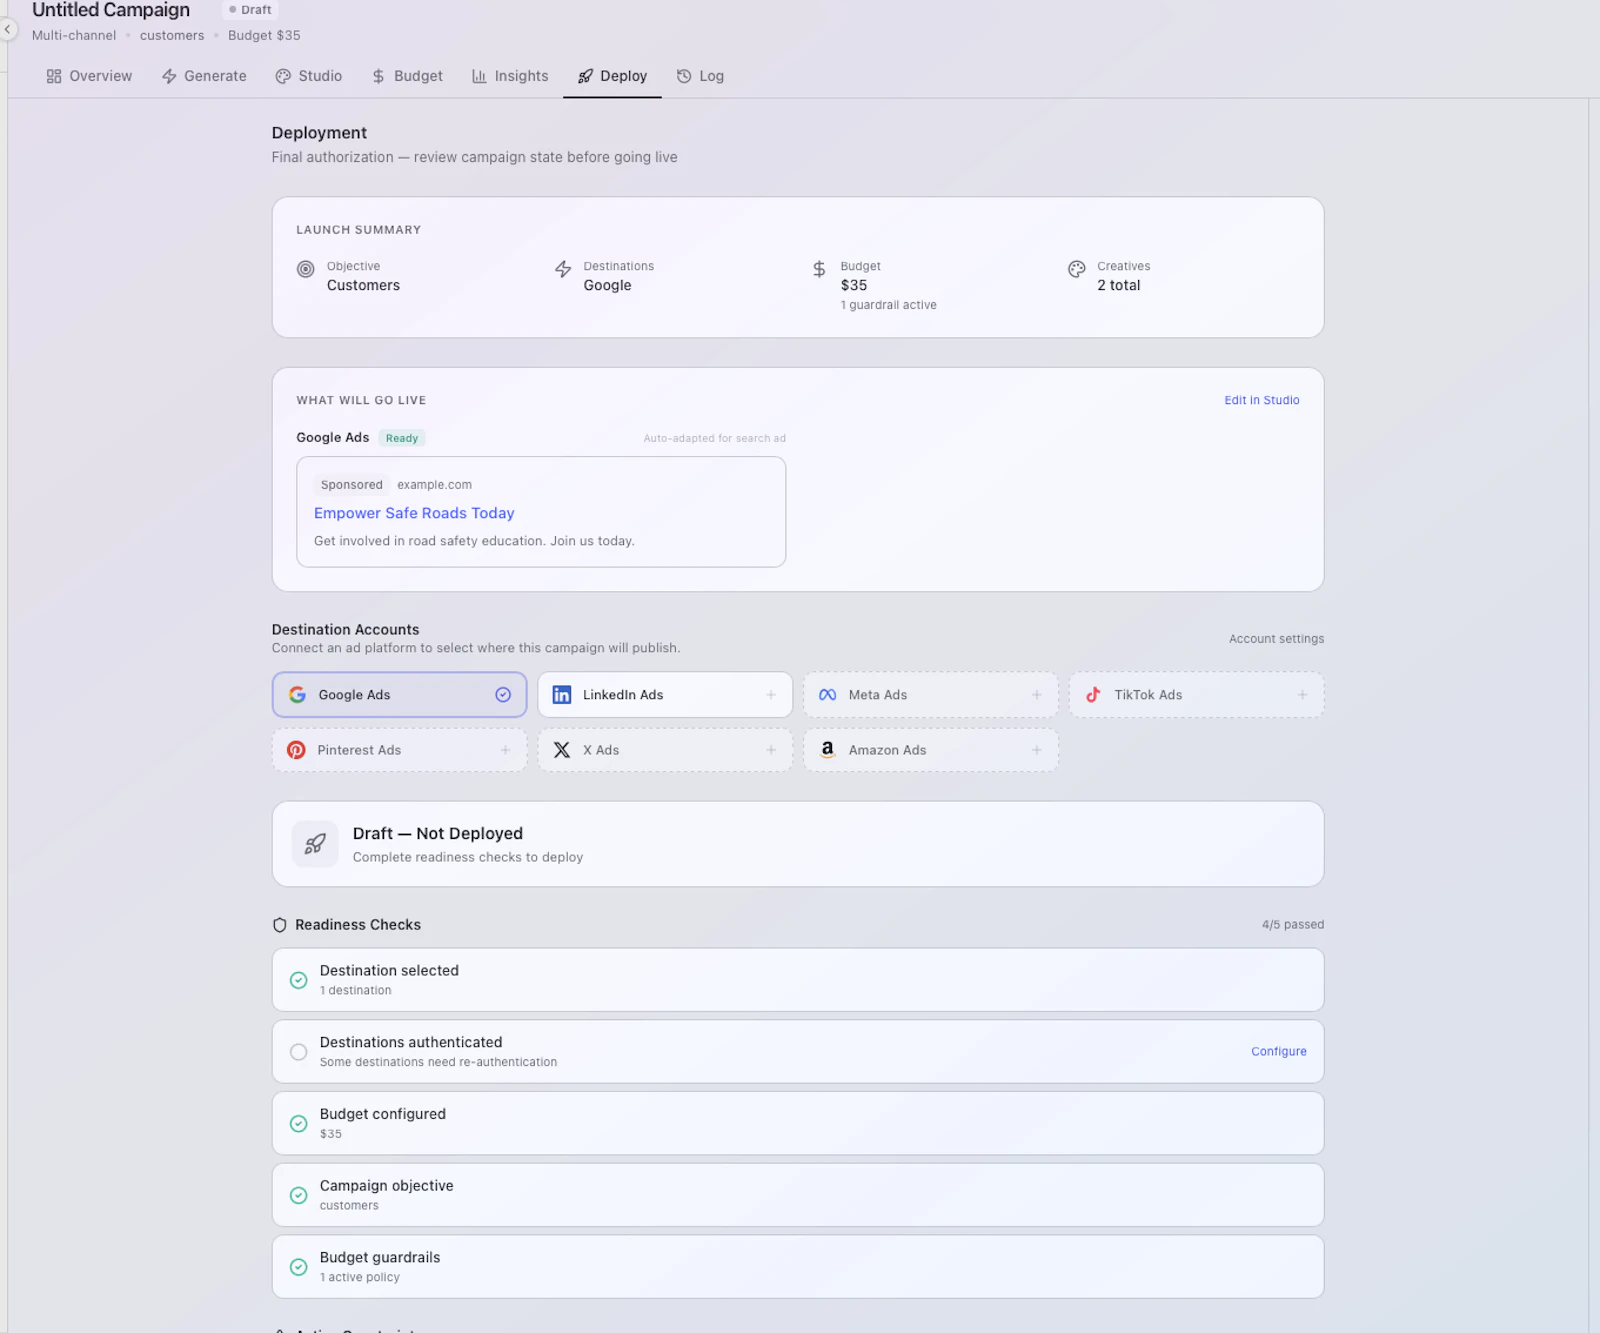This screenshot has width=1600, height=1333.
Task: Click the X logo icon
Action: 562,750
